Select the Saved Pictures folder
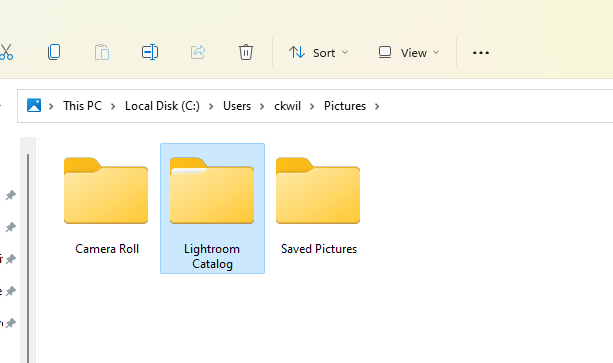The height and width of the screenshot is (363, 613). [319, 206]
